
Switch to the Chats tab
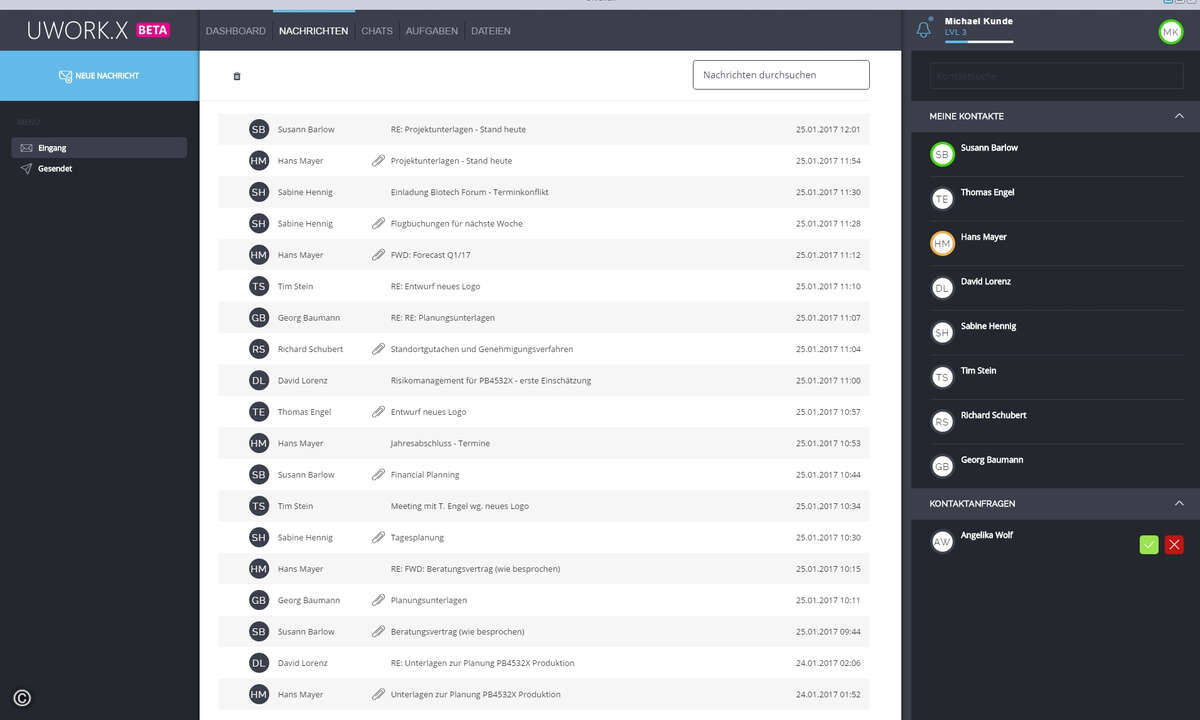pyautogui.click(x=377, y=31)
